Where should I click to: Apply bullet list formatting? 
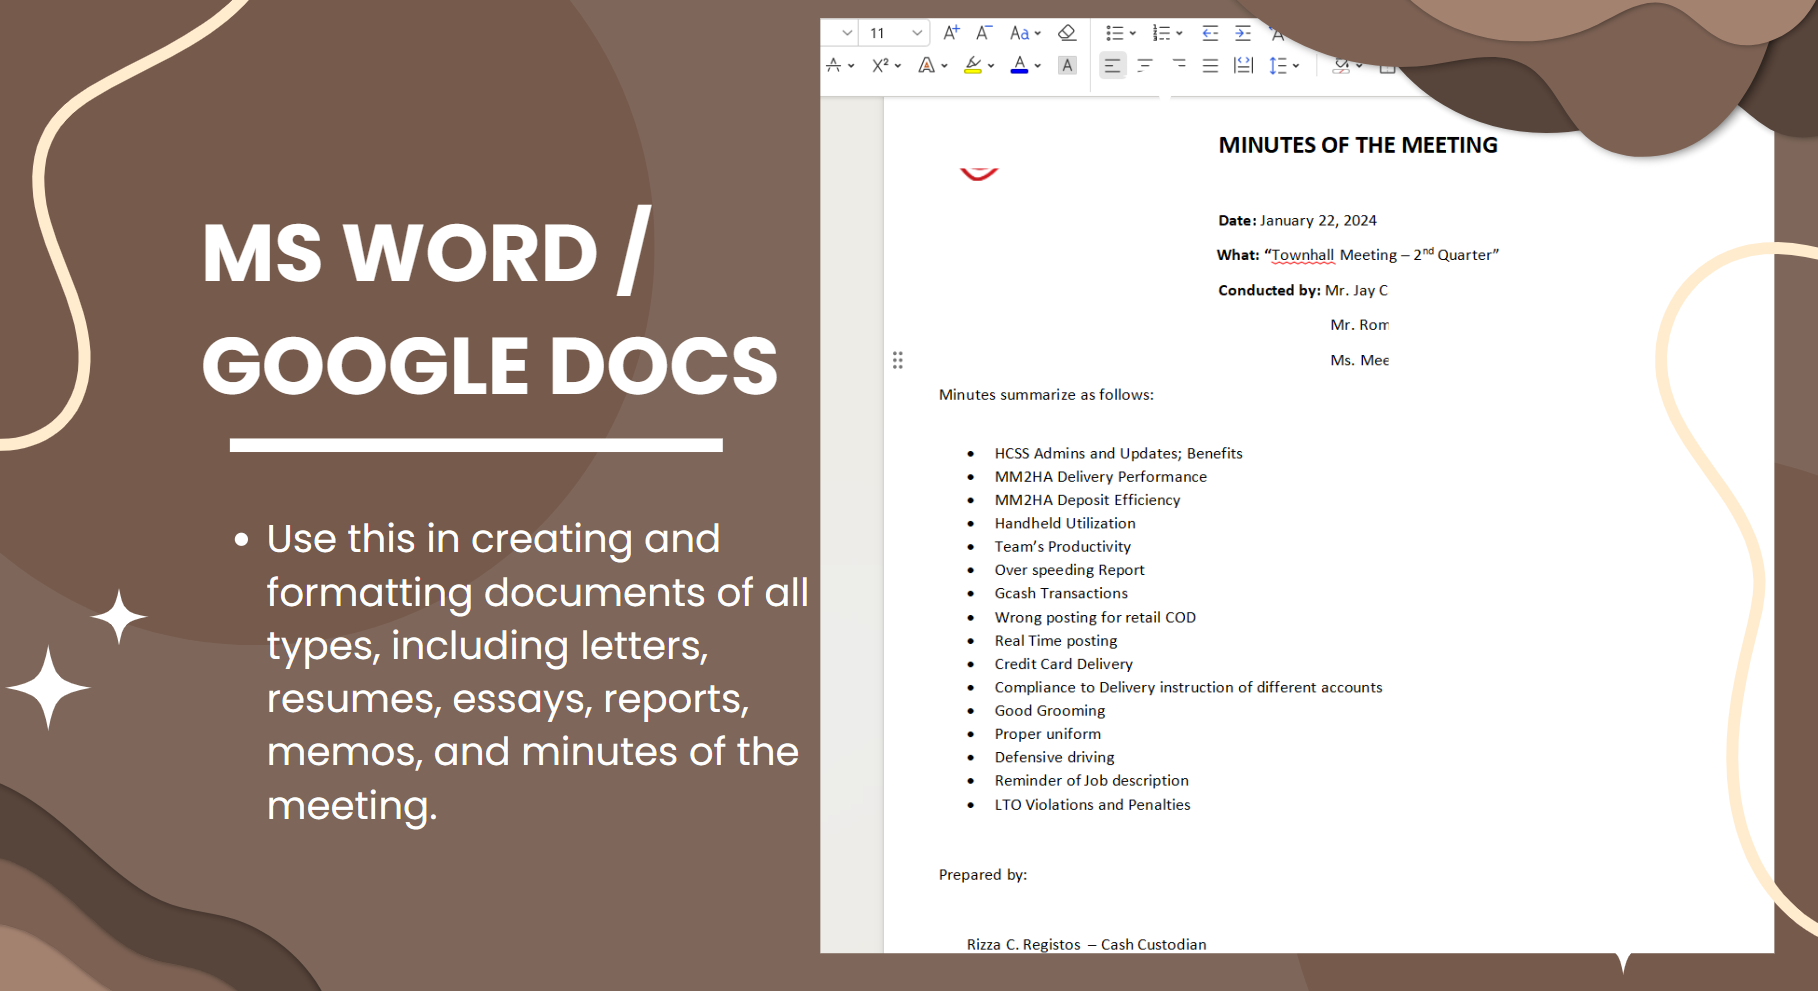[x=1114, y=33]
